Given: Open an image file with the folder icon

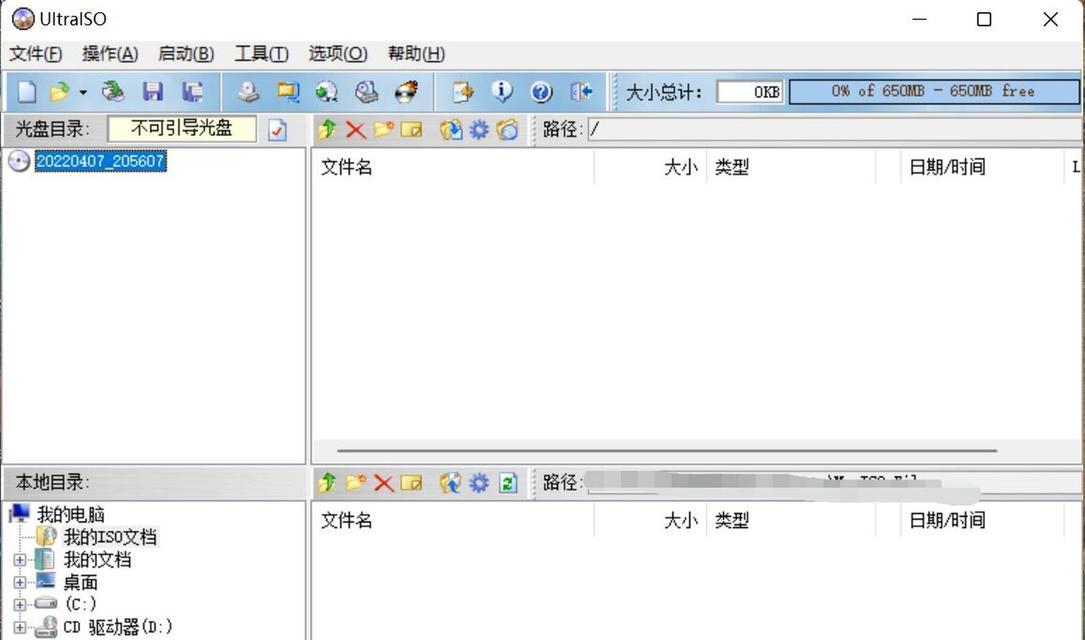Looking at the screenshot, I should click(60, 91).
